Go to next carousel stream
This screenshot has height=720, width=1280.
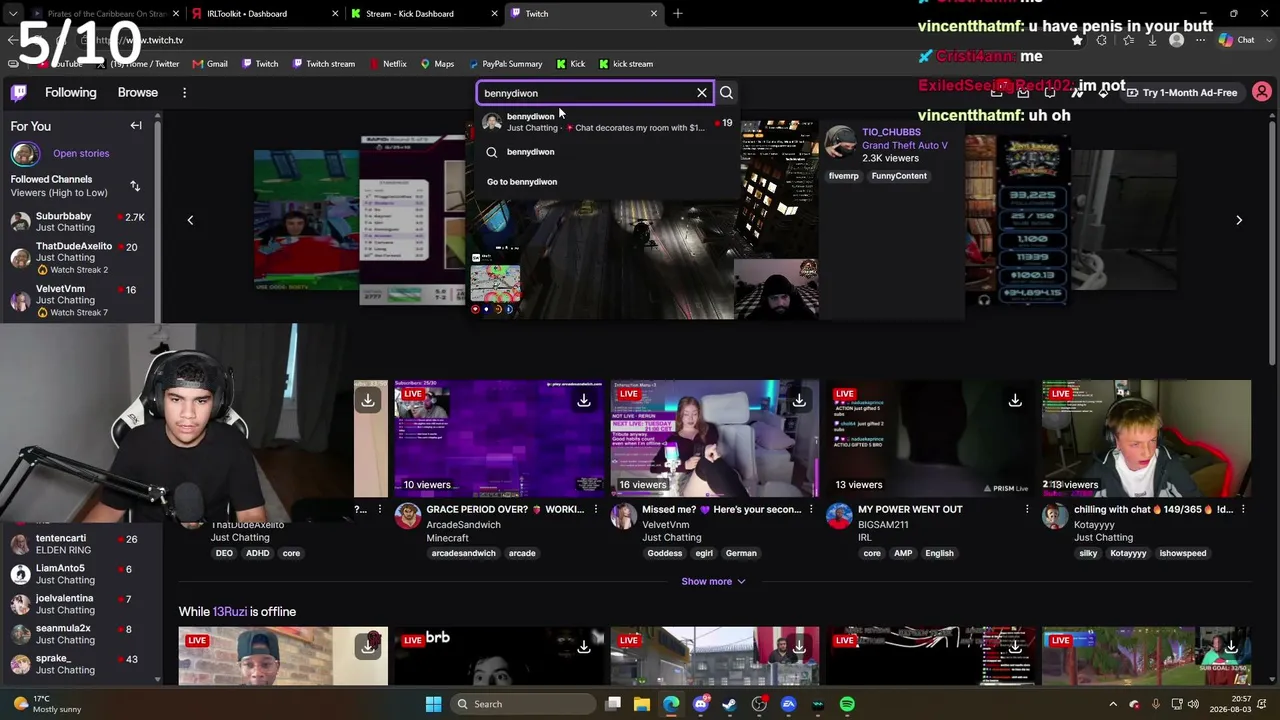click(1239, 220)
